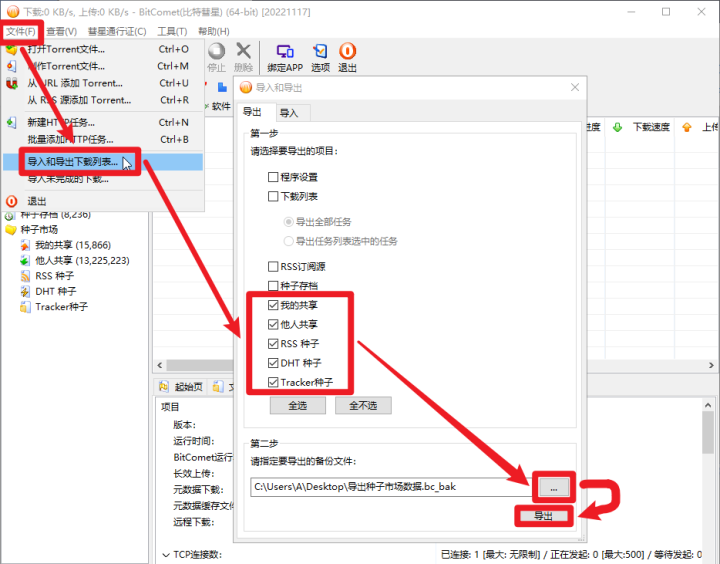Click the DHT 种子 tree icon
Screen dimensions: 720x564
pos(25,292)
